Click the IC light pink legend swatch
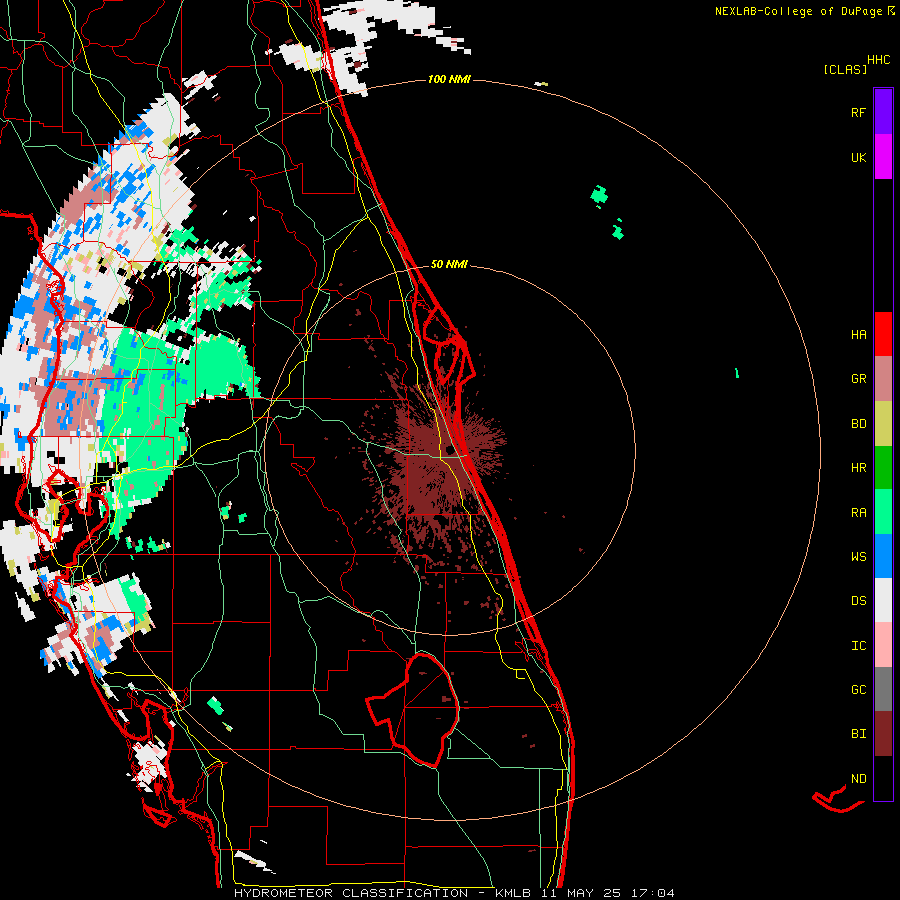The height and width of the screenshot is (900, 900). click(x=883, y=645)
